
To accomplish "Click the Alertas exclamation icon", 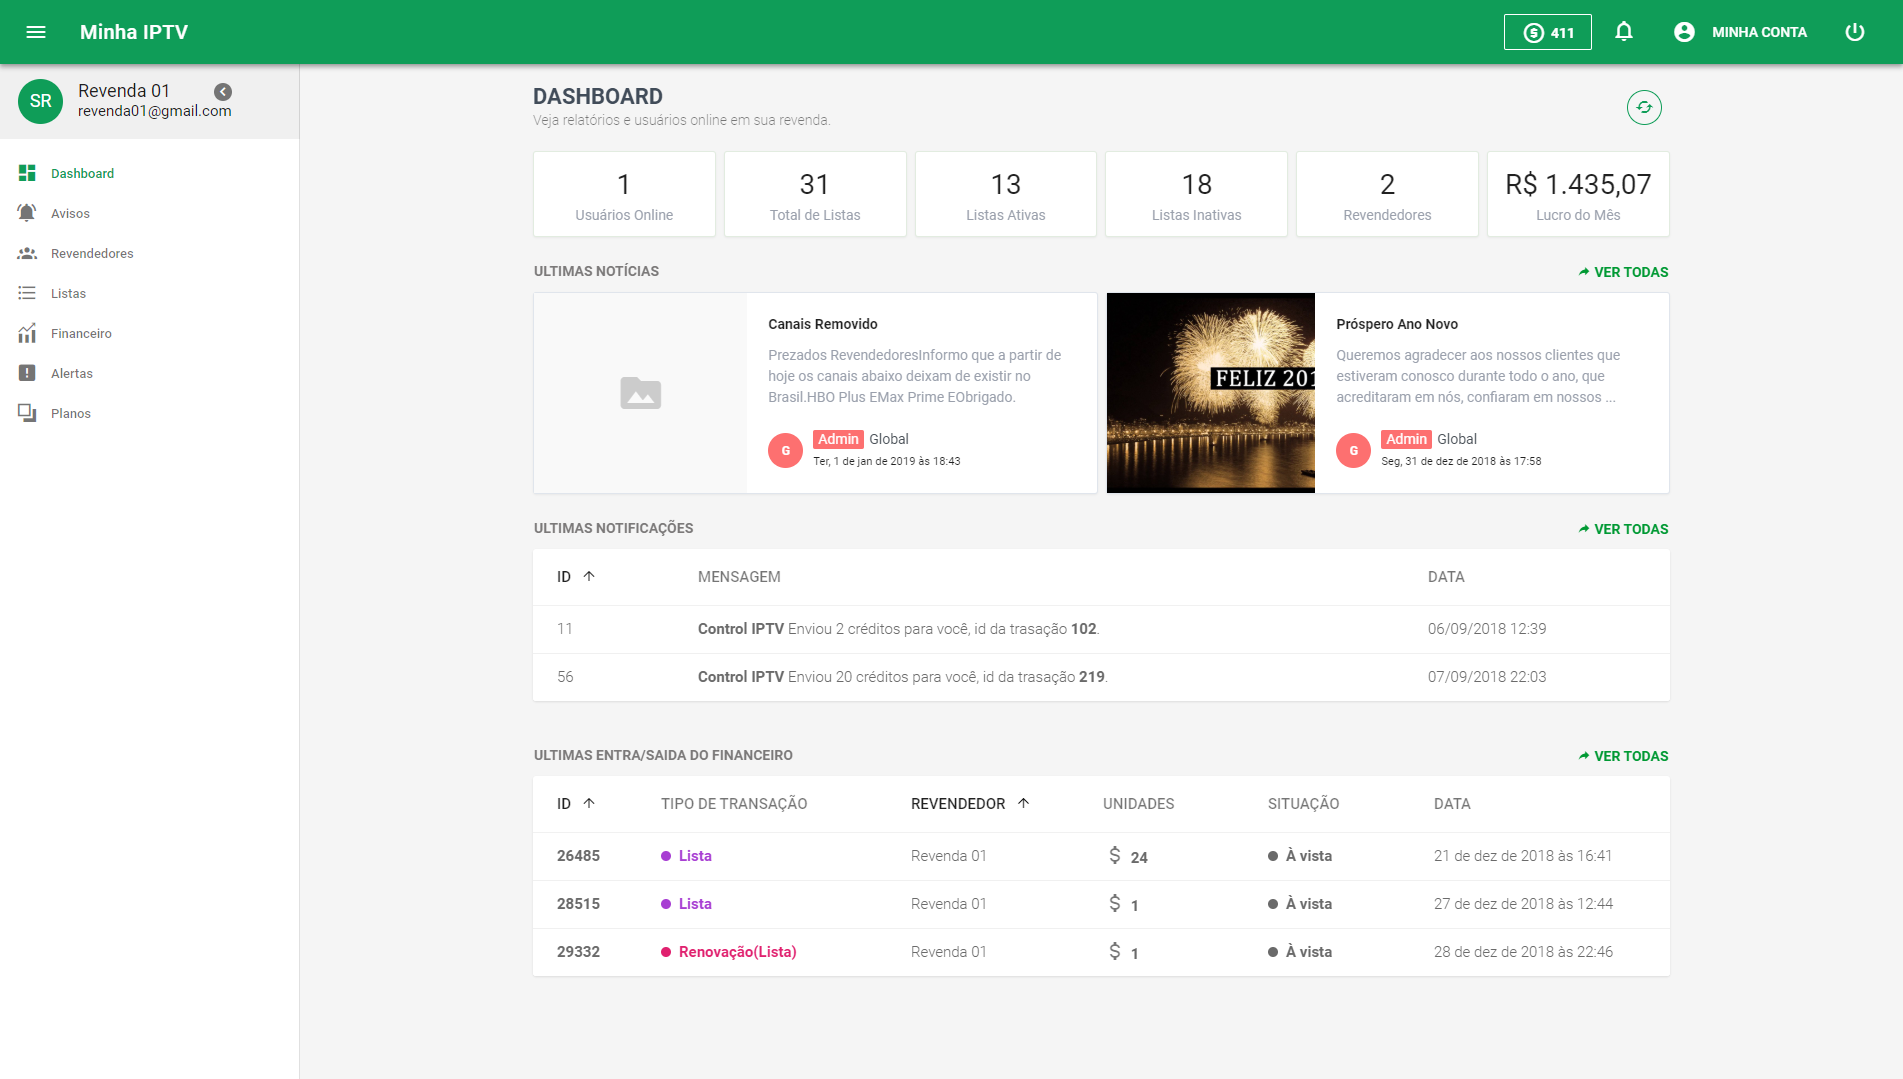I will tap(27, 373).
